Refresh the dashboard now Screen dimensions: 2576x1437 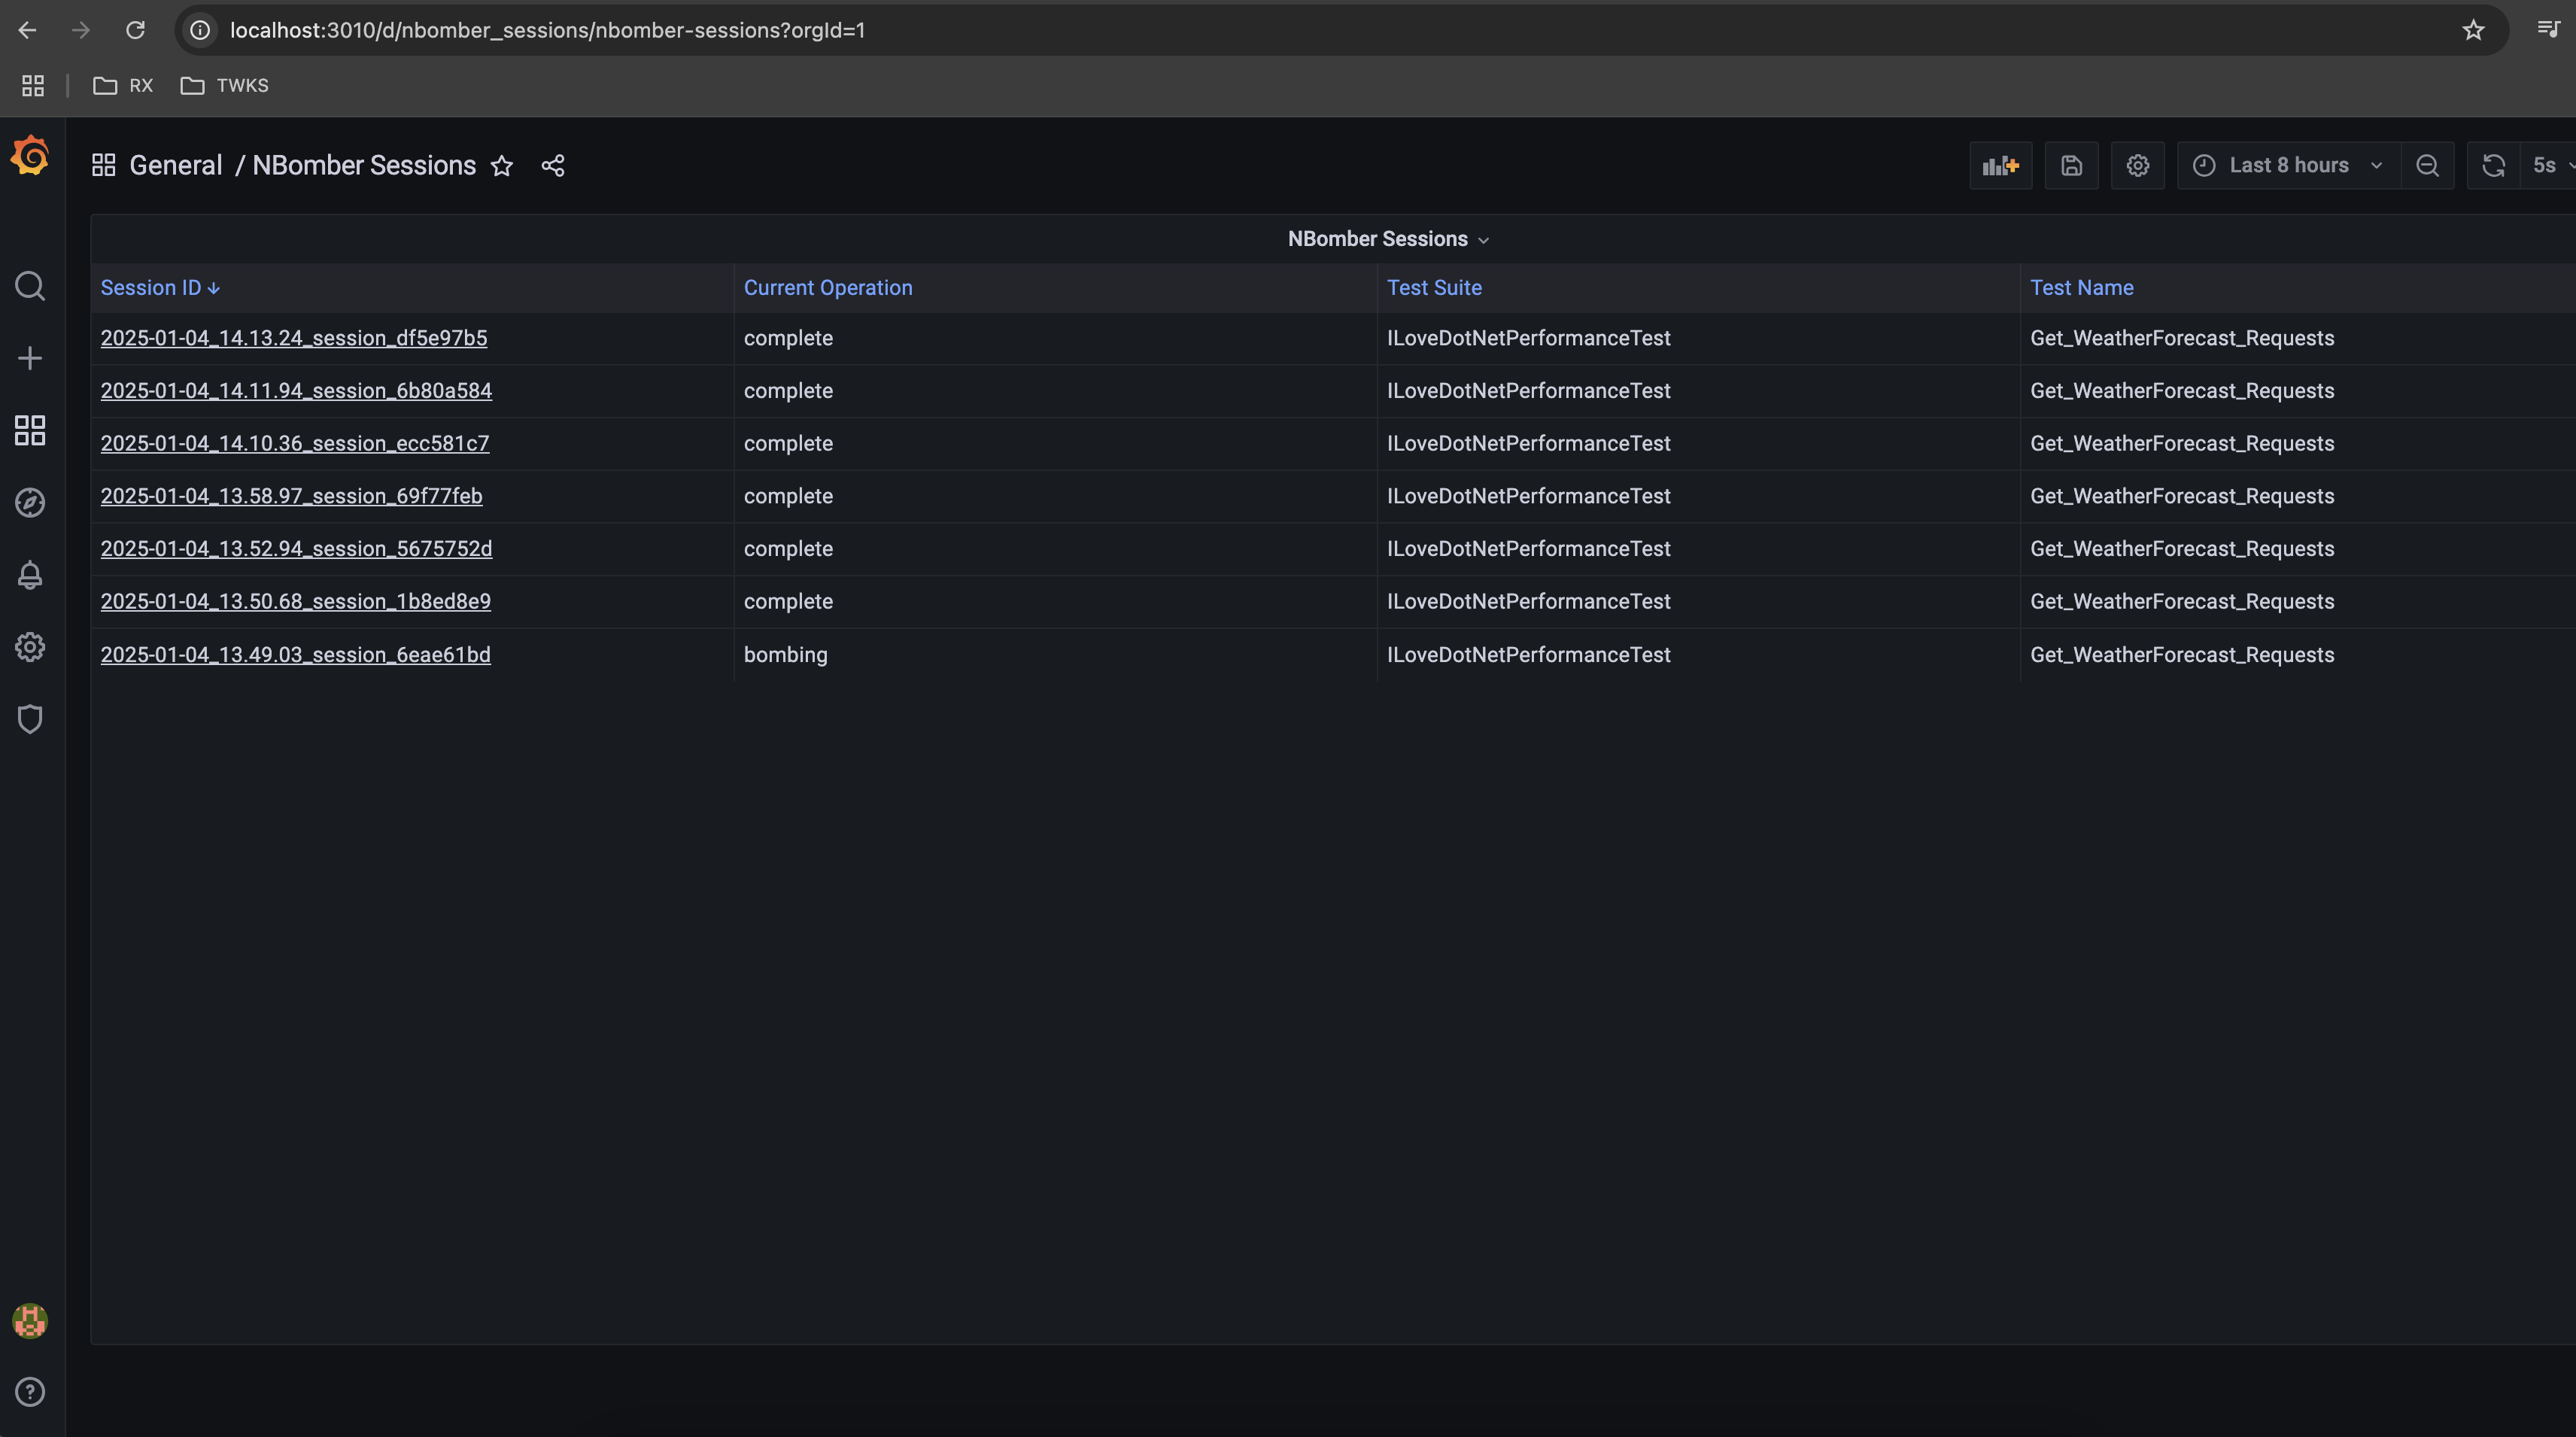coord(2493,166)
